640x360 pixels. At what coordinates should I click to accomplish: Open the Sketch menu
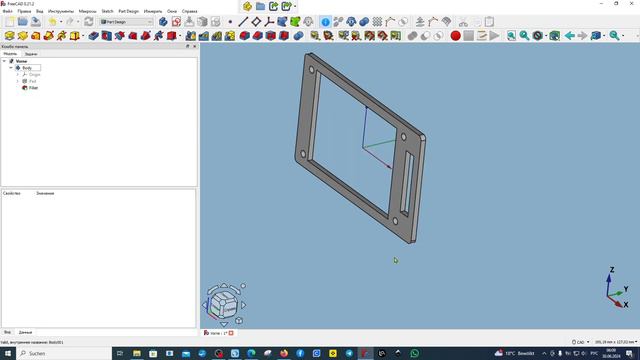107,11
